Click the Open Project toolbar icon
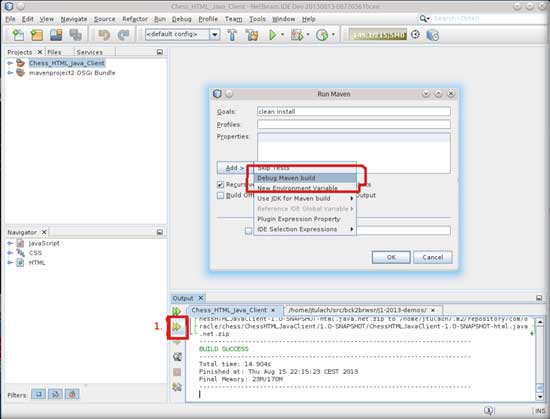Screen dimensions: 550x419 (56, 35)
